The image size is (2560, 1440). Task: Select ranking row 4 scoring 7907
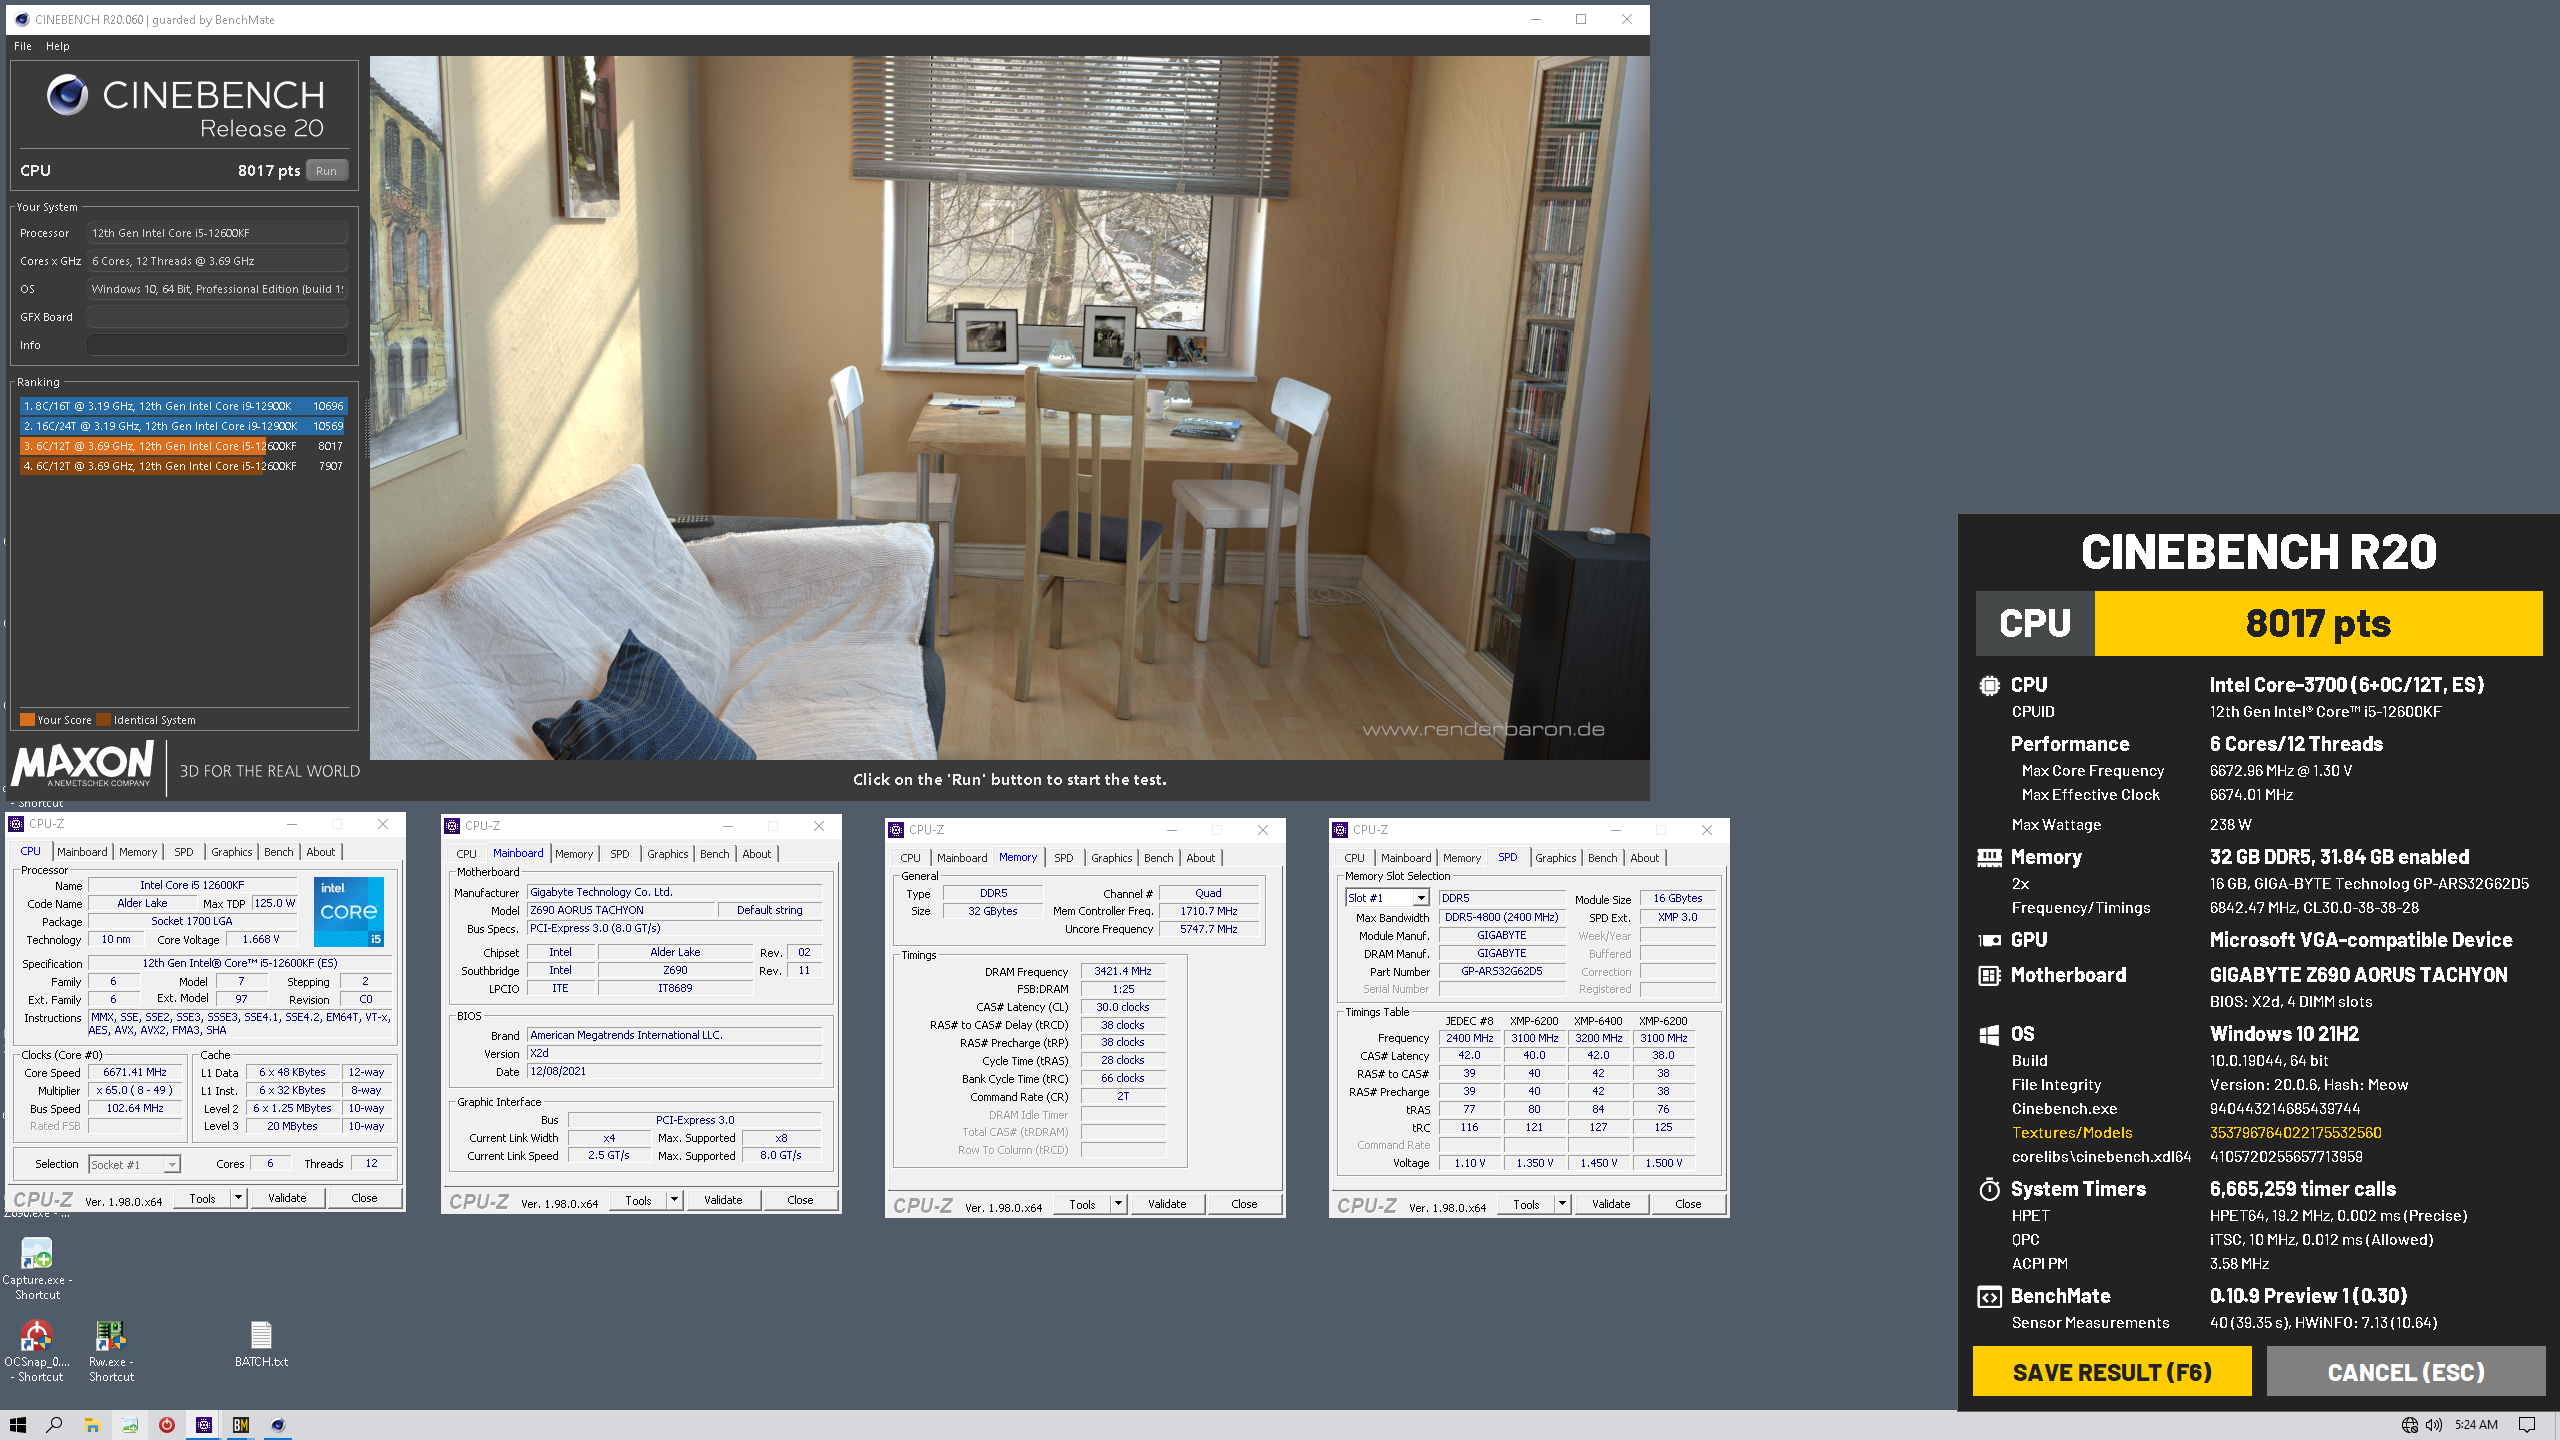click(x=184, y=466)
